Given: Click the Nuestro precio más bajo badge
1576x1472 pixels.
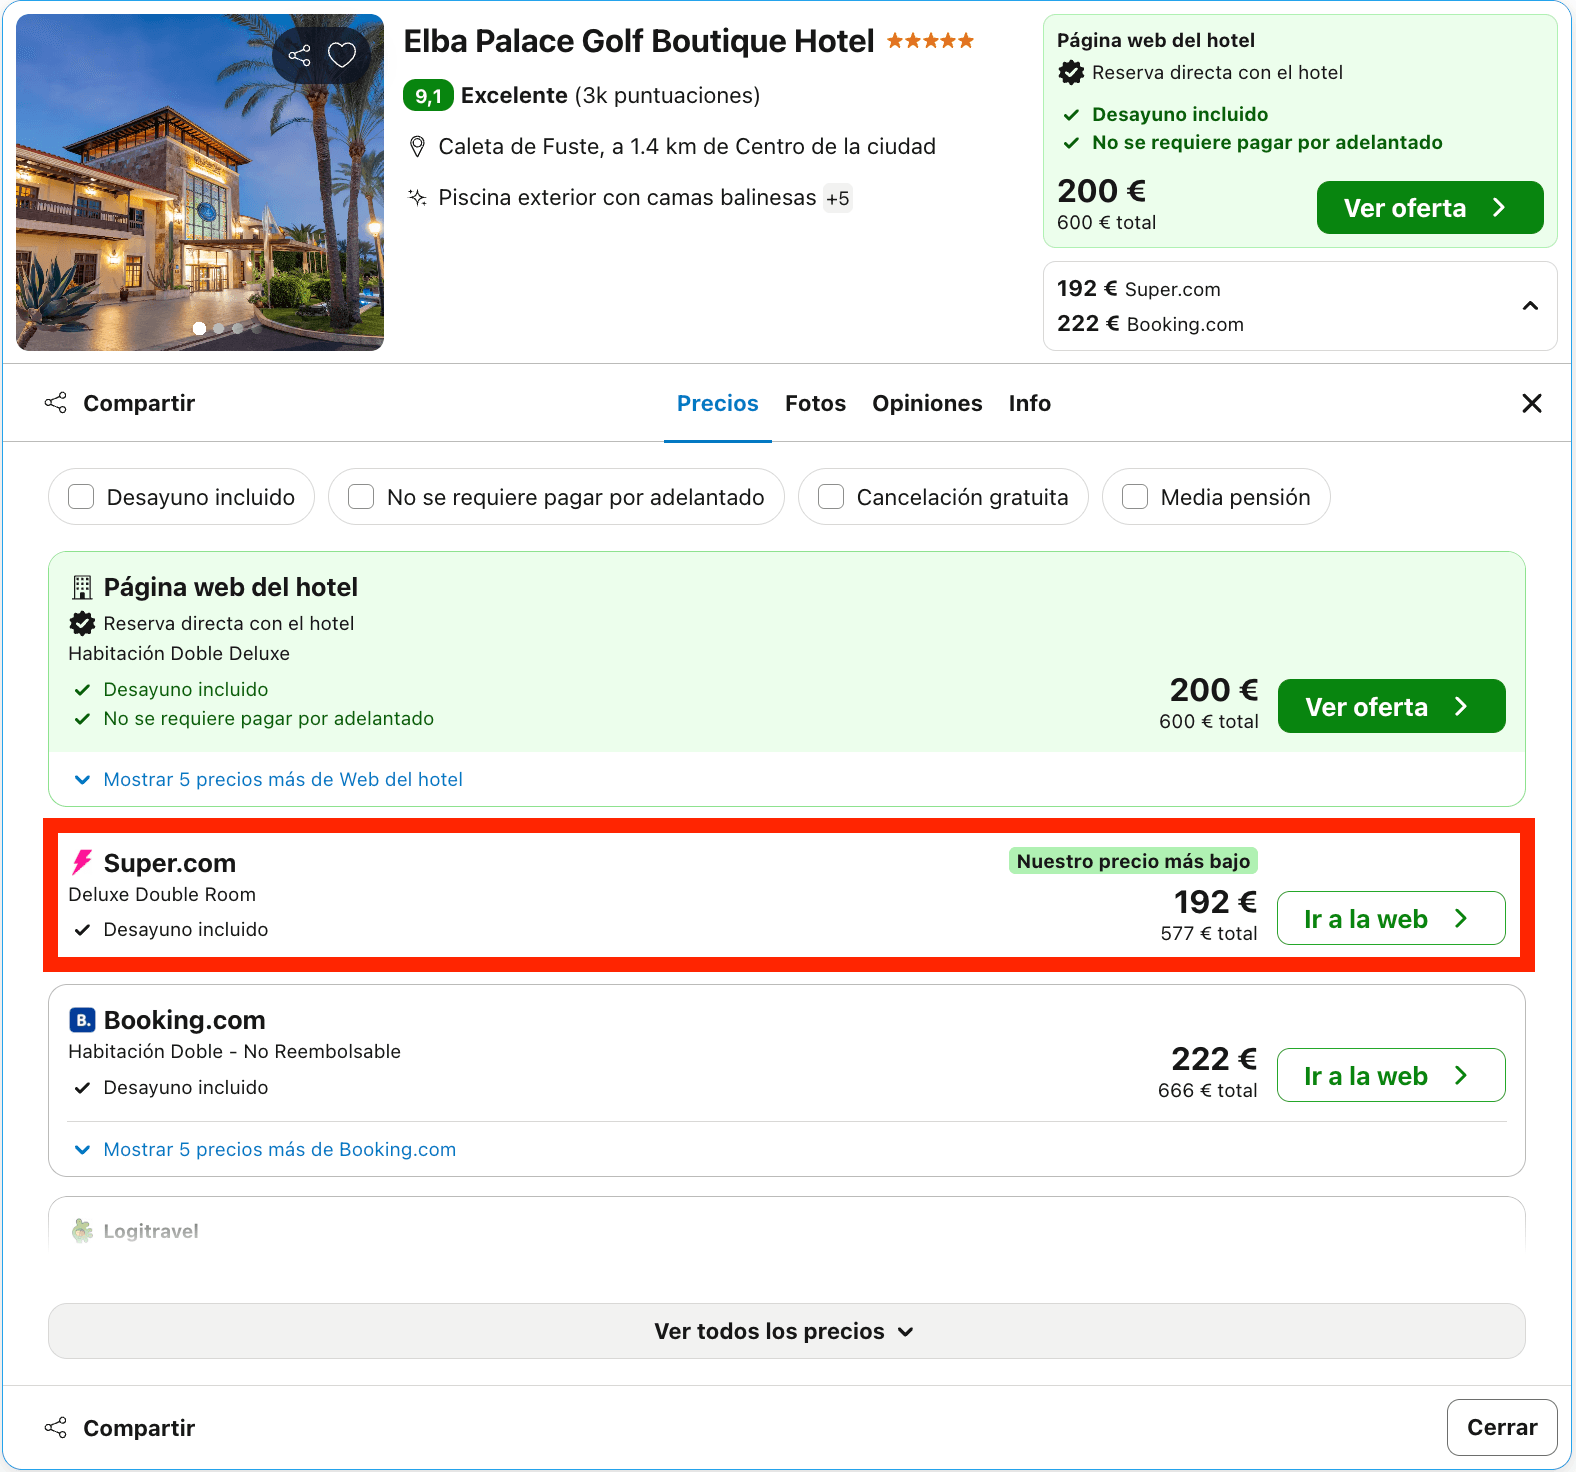Looking at the screenshot, I should click(1133, 861).
